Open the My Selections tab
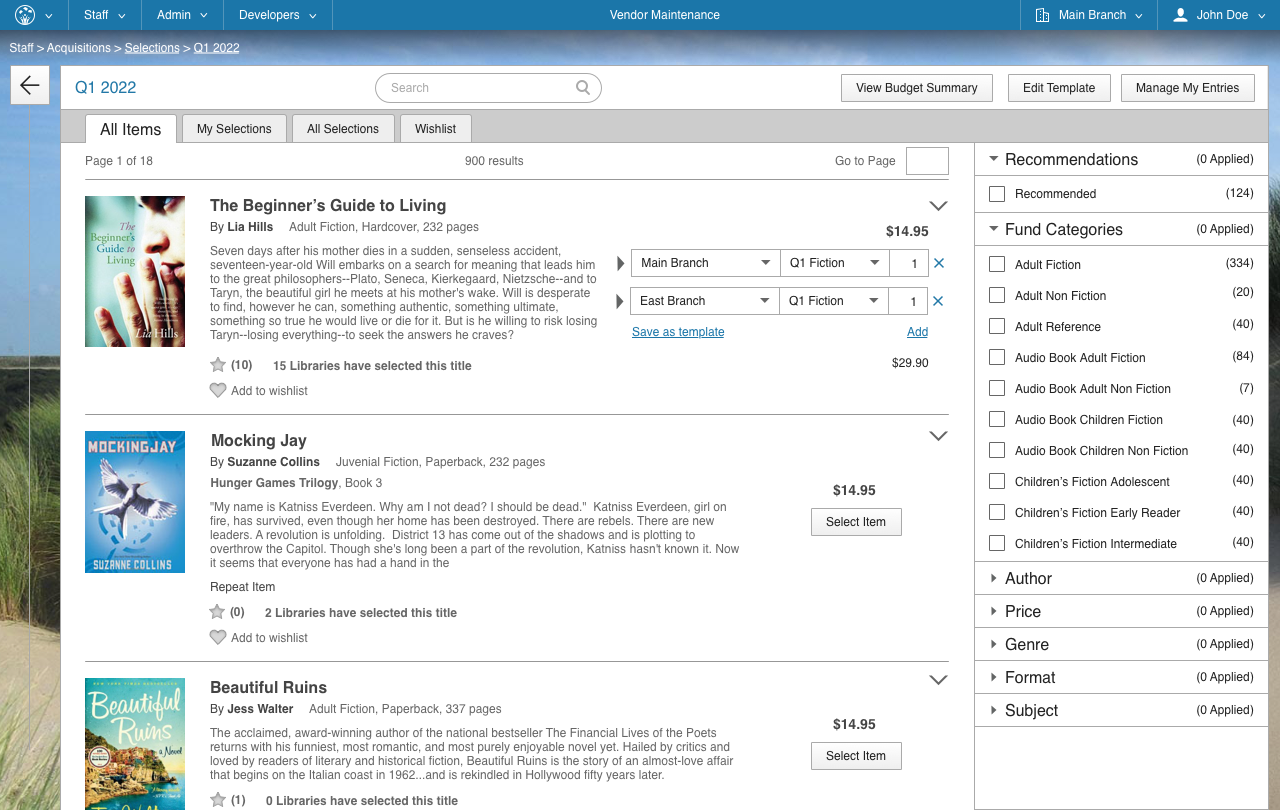The height and width of the screenshot is (810, 1280). click(234, 128)
